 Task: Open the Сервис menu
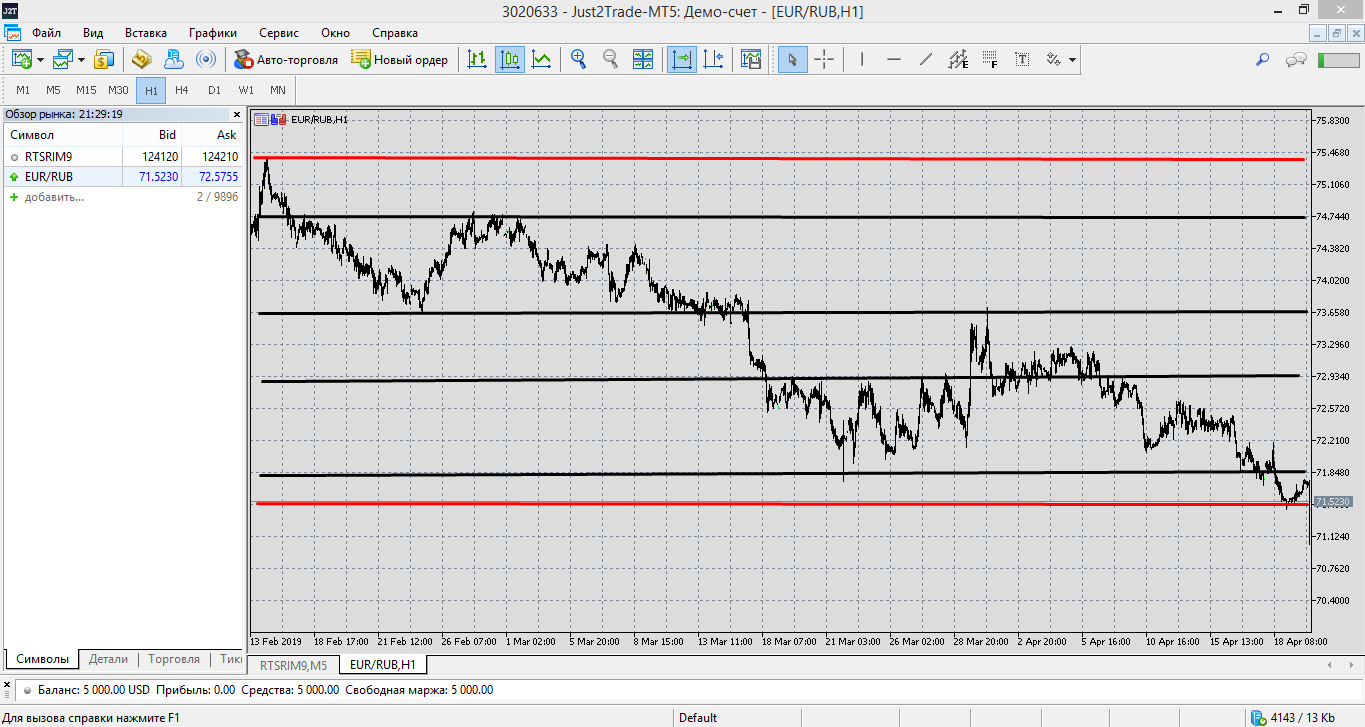pyautogui.click(x=278, y=32)
